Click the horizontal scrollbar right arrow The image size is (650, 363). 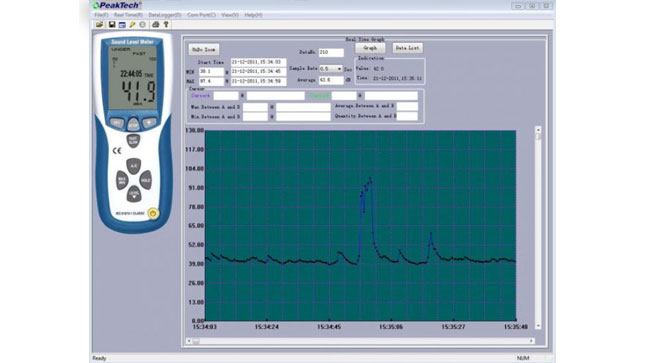531,341
